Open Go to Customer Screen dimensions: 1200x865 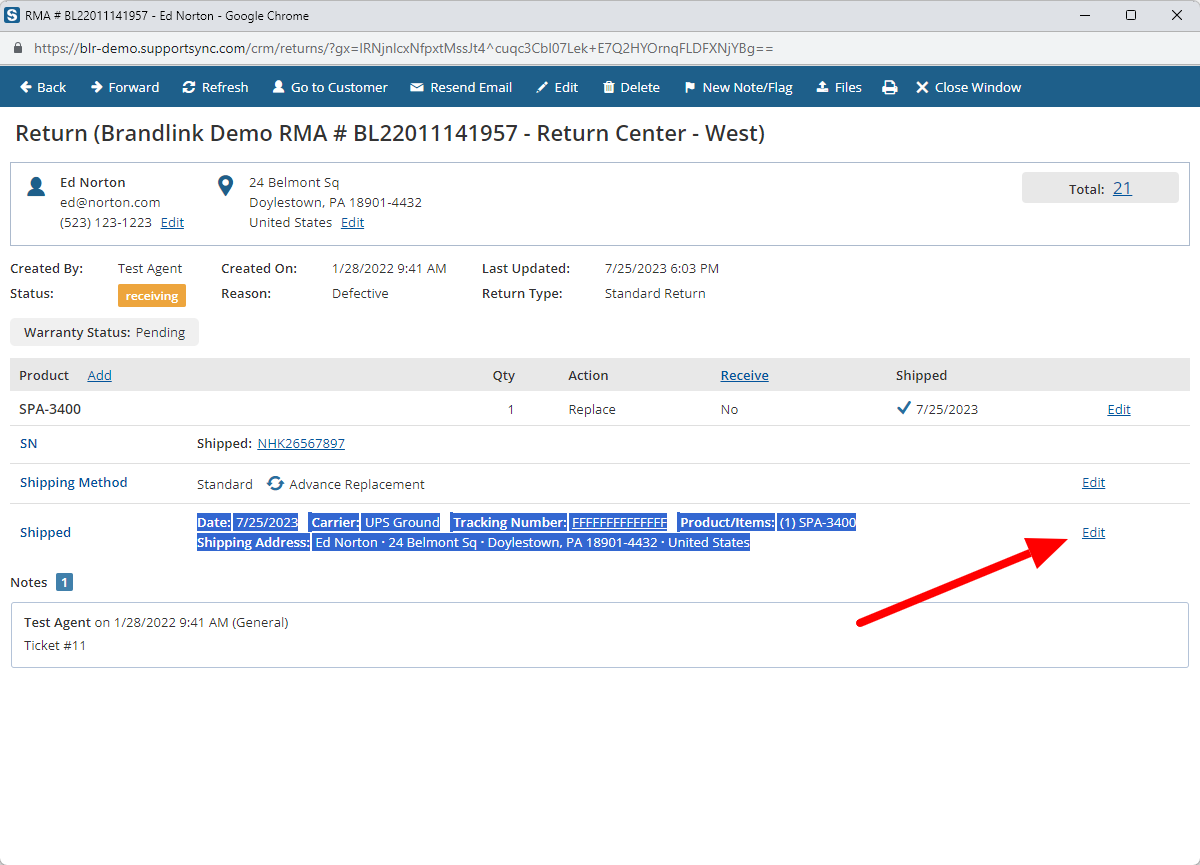pyautogui.click(x=330, y=88)
